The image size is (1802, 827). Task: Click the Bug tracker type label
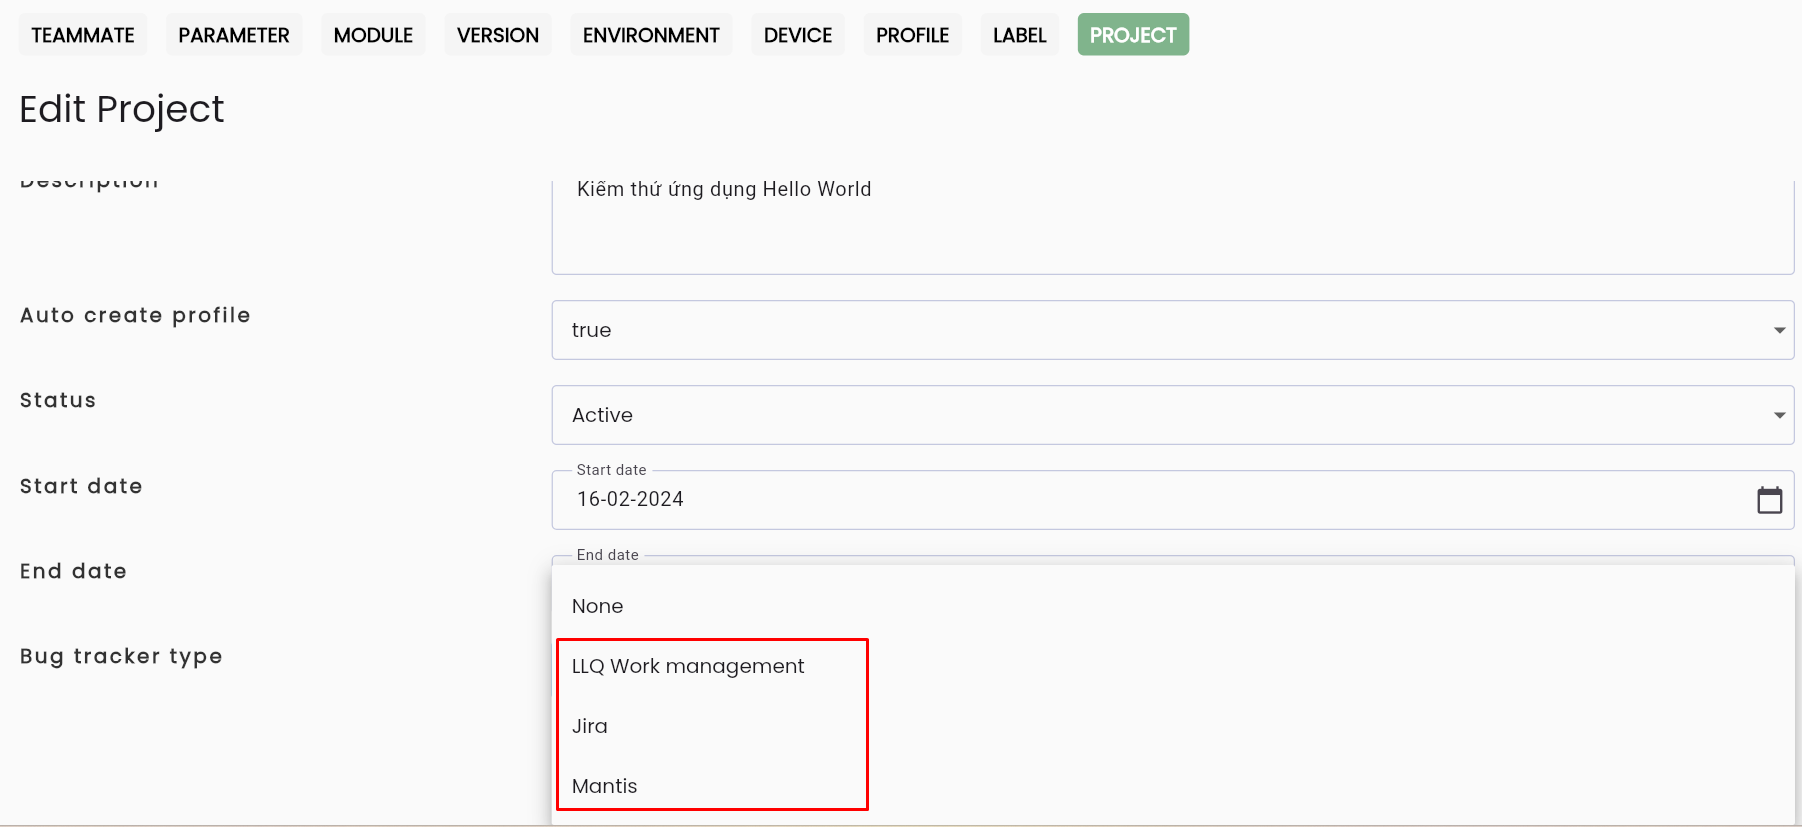tap(121, 656)
